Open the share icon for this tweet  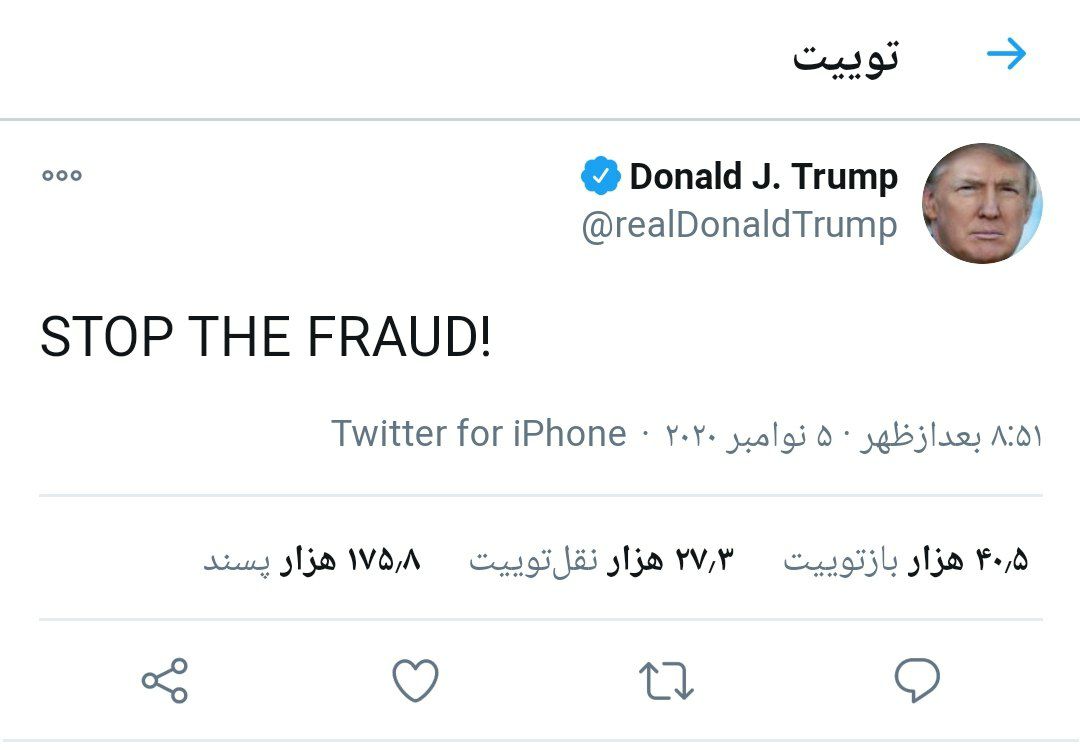click(165, 680)
